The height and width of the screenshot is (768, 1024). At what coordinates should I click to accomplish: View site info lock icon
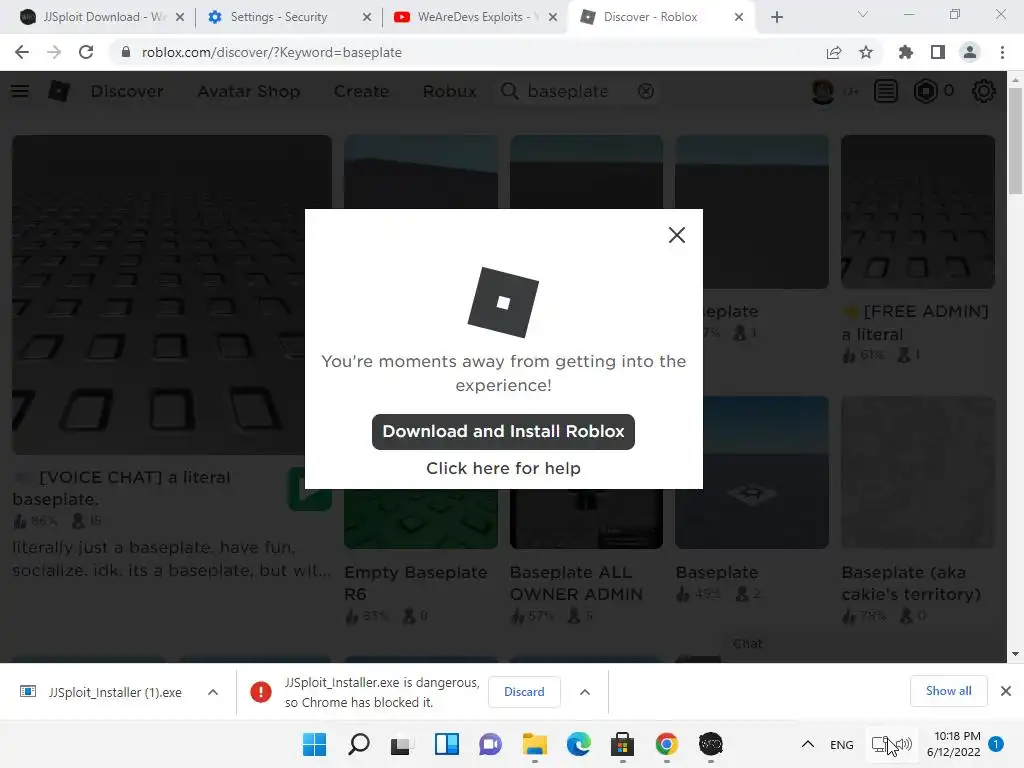(x=126, y=52)
